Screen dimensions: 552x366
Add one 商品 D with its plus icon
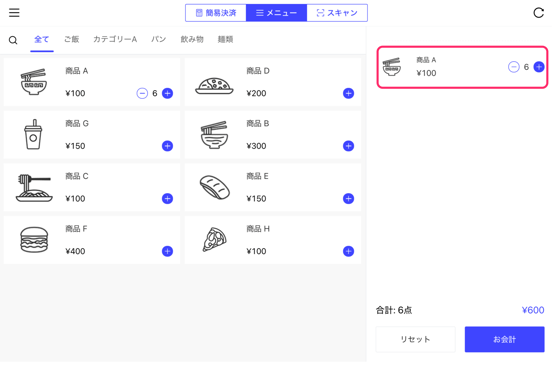tap(348, 93)
